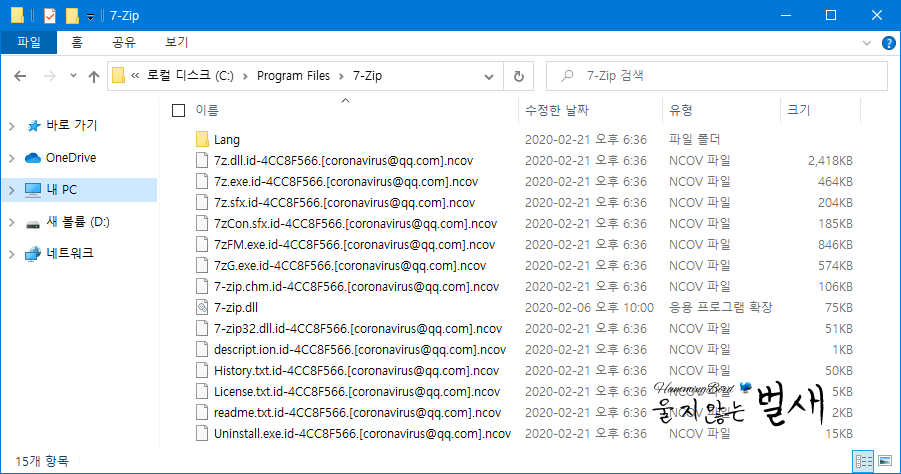Open the 파일 menu tab
This screenshot has width=901, height=474.
click(x=29, y=42)
